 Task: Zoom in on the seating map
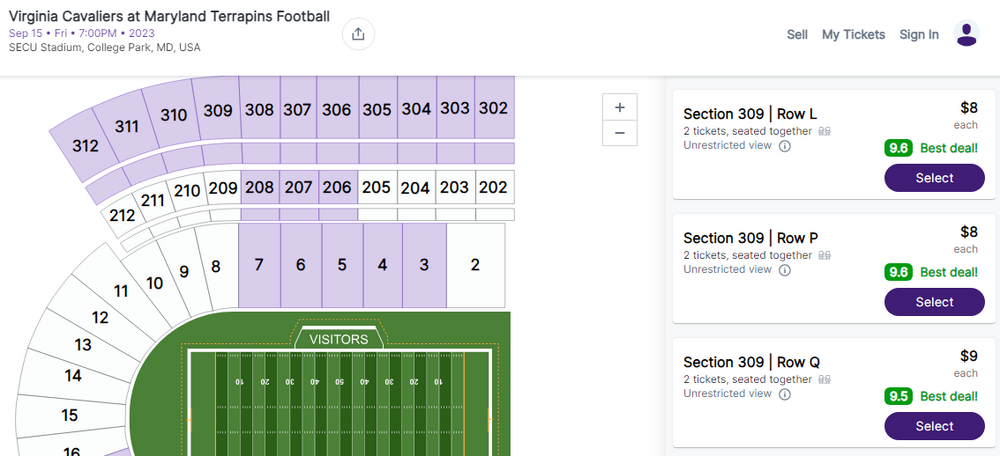pos(620,108)
